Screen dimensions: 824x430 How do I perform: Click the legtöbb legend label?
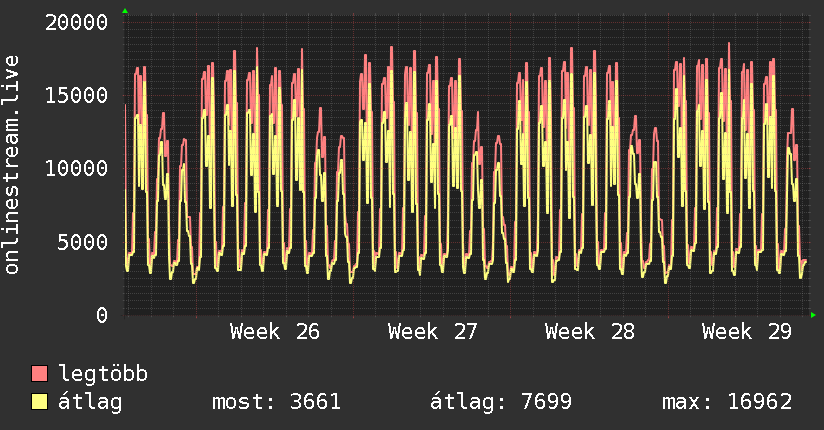(x=103, y=373)
